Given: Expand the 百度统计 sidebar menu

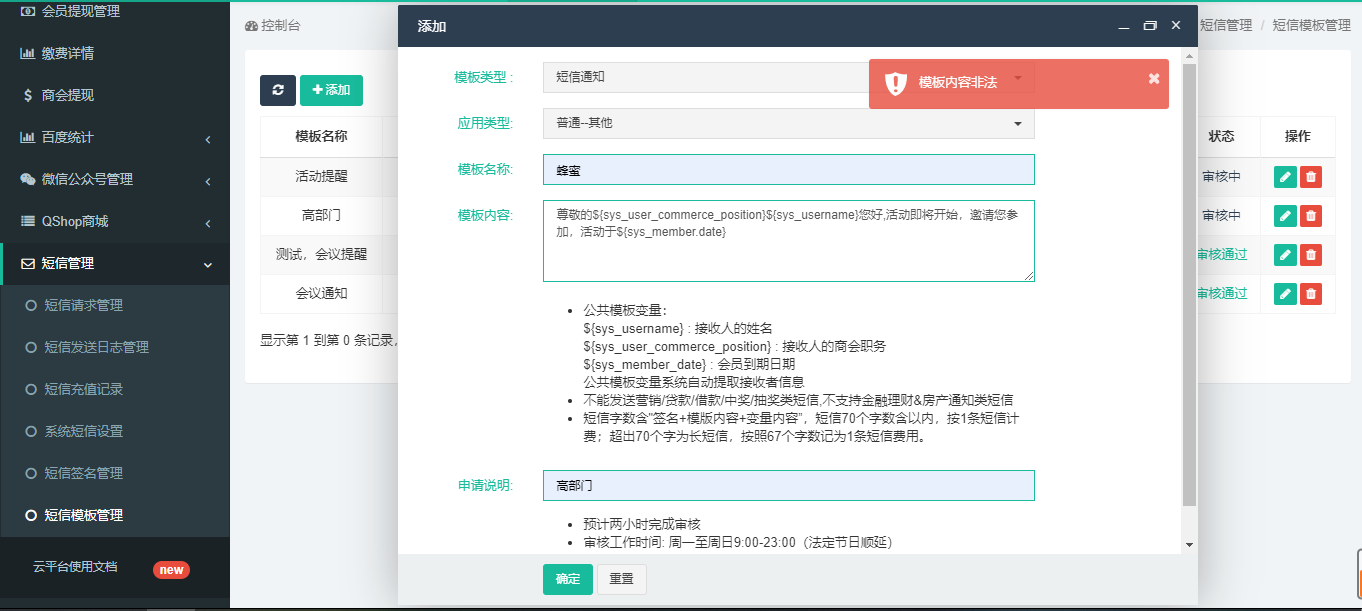Looking at the screenshot, I should tap(115, 137).
